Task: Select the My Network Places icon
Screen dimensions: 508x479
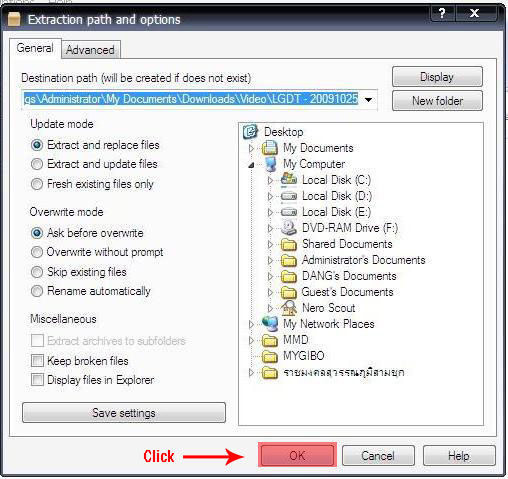Action: tap(270, 324)
